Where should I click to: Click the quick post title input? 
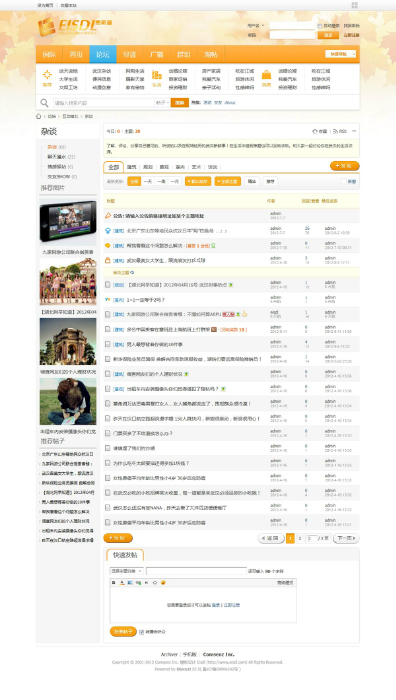pyautogui.click(x=196, y=571)
